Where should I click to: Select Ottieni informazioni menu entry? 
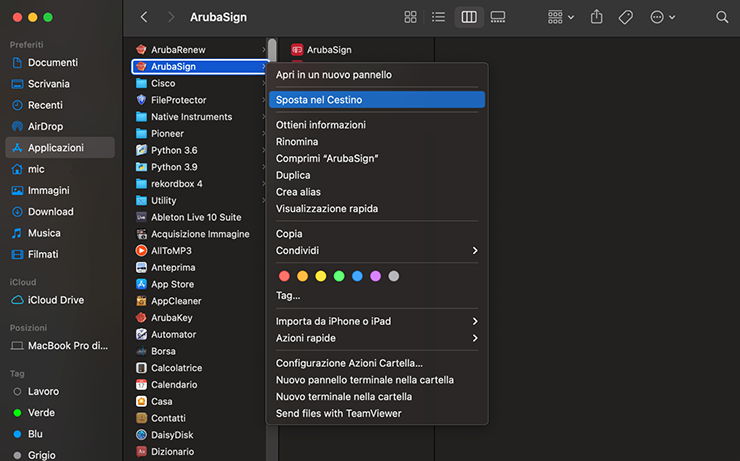(x=320, y=125)
